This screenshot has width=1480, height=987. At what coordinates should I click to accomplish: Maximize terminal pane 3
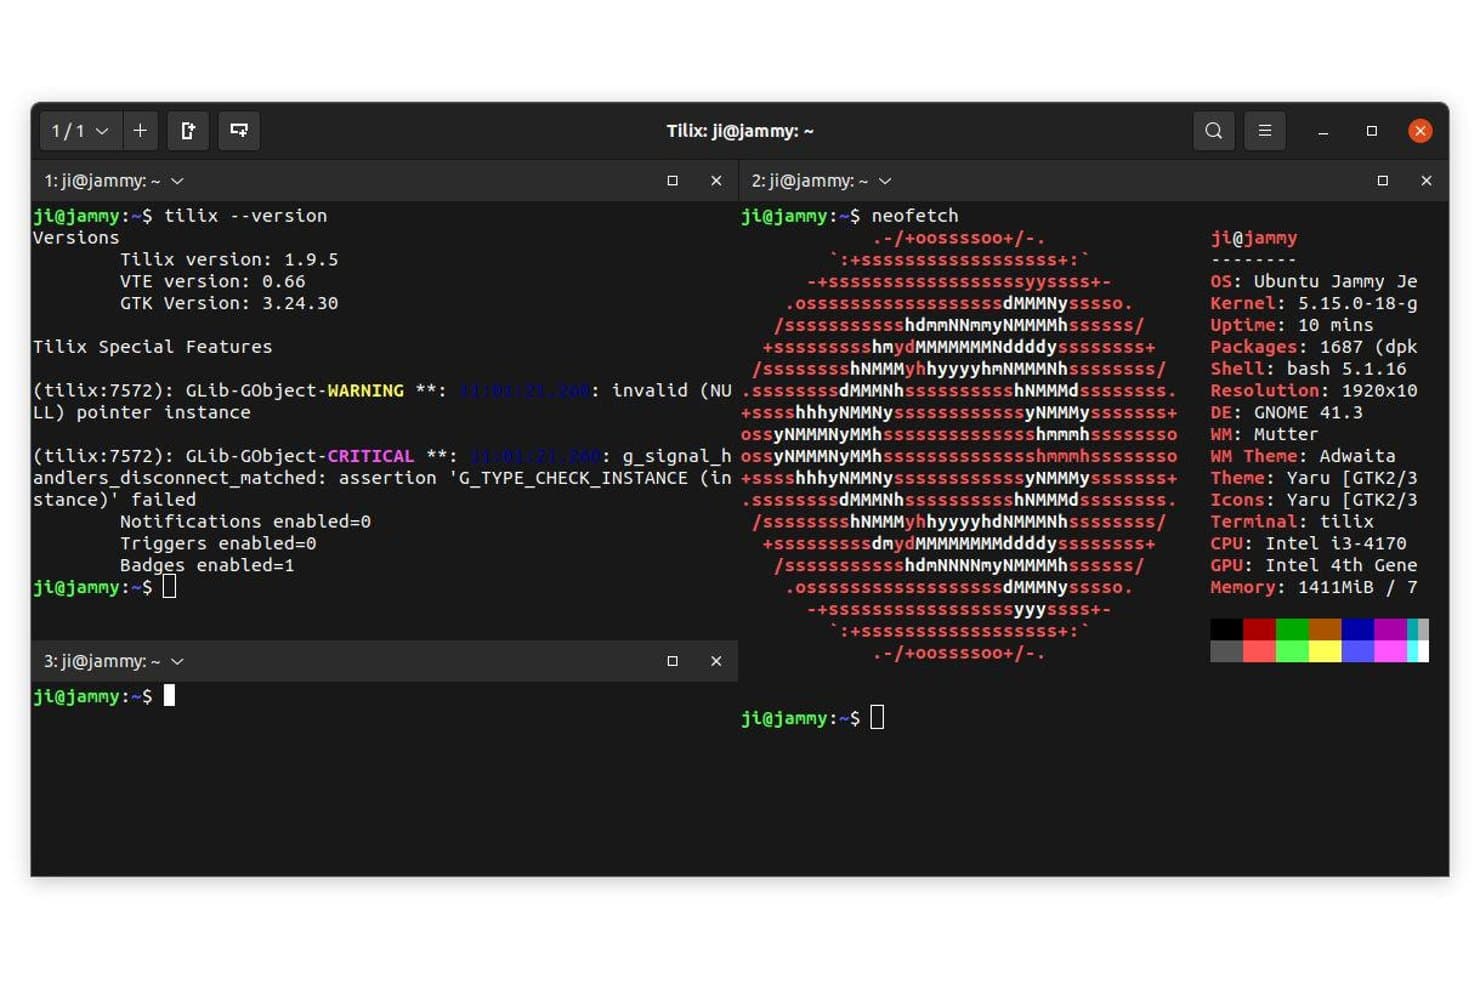(x=672, y=661)
